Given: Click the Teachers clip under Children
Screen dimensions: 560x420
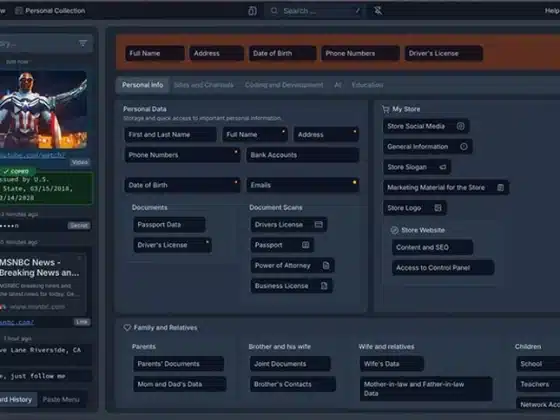Looking at the screenshot, I should tap(538, 384).
